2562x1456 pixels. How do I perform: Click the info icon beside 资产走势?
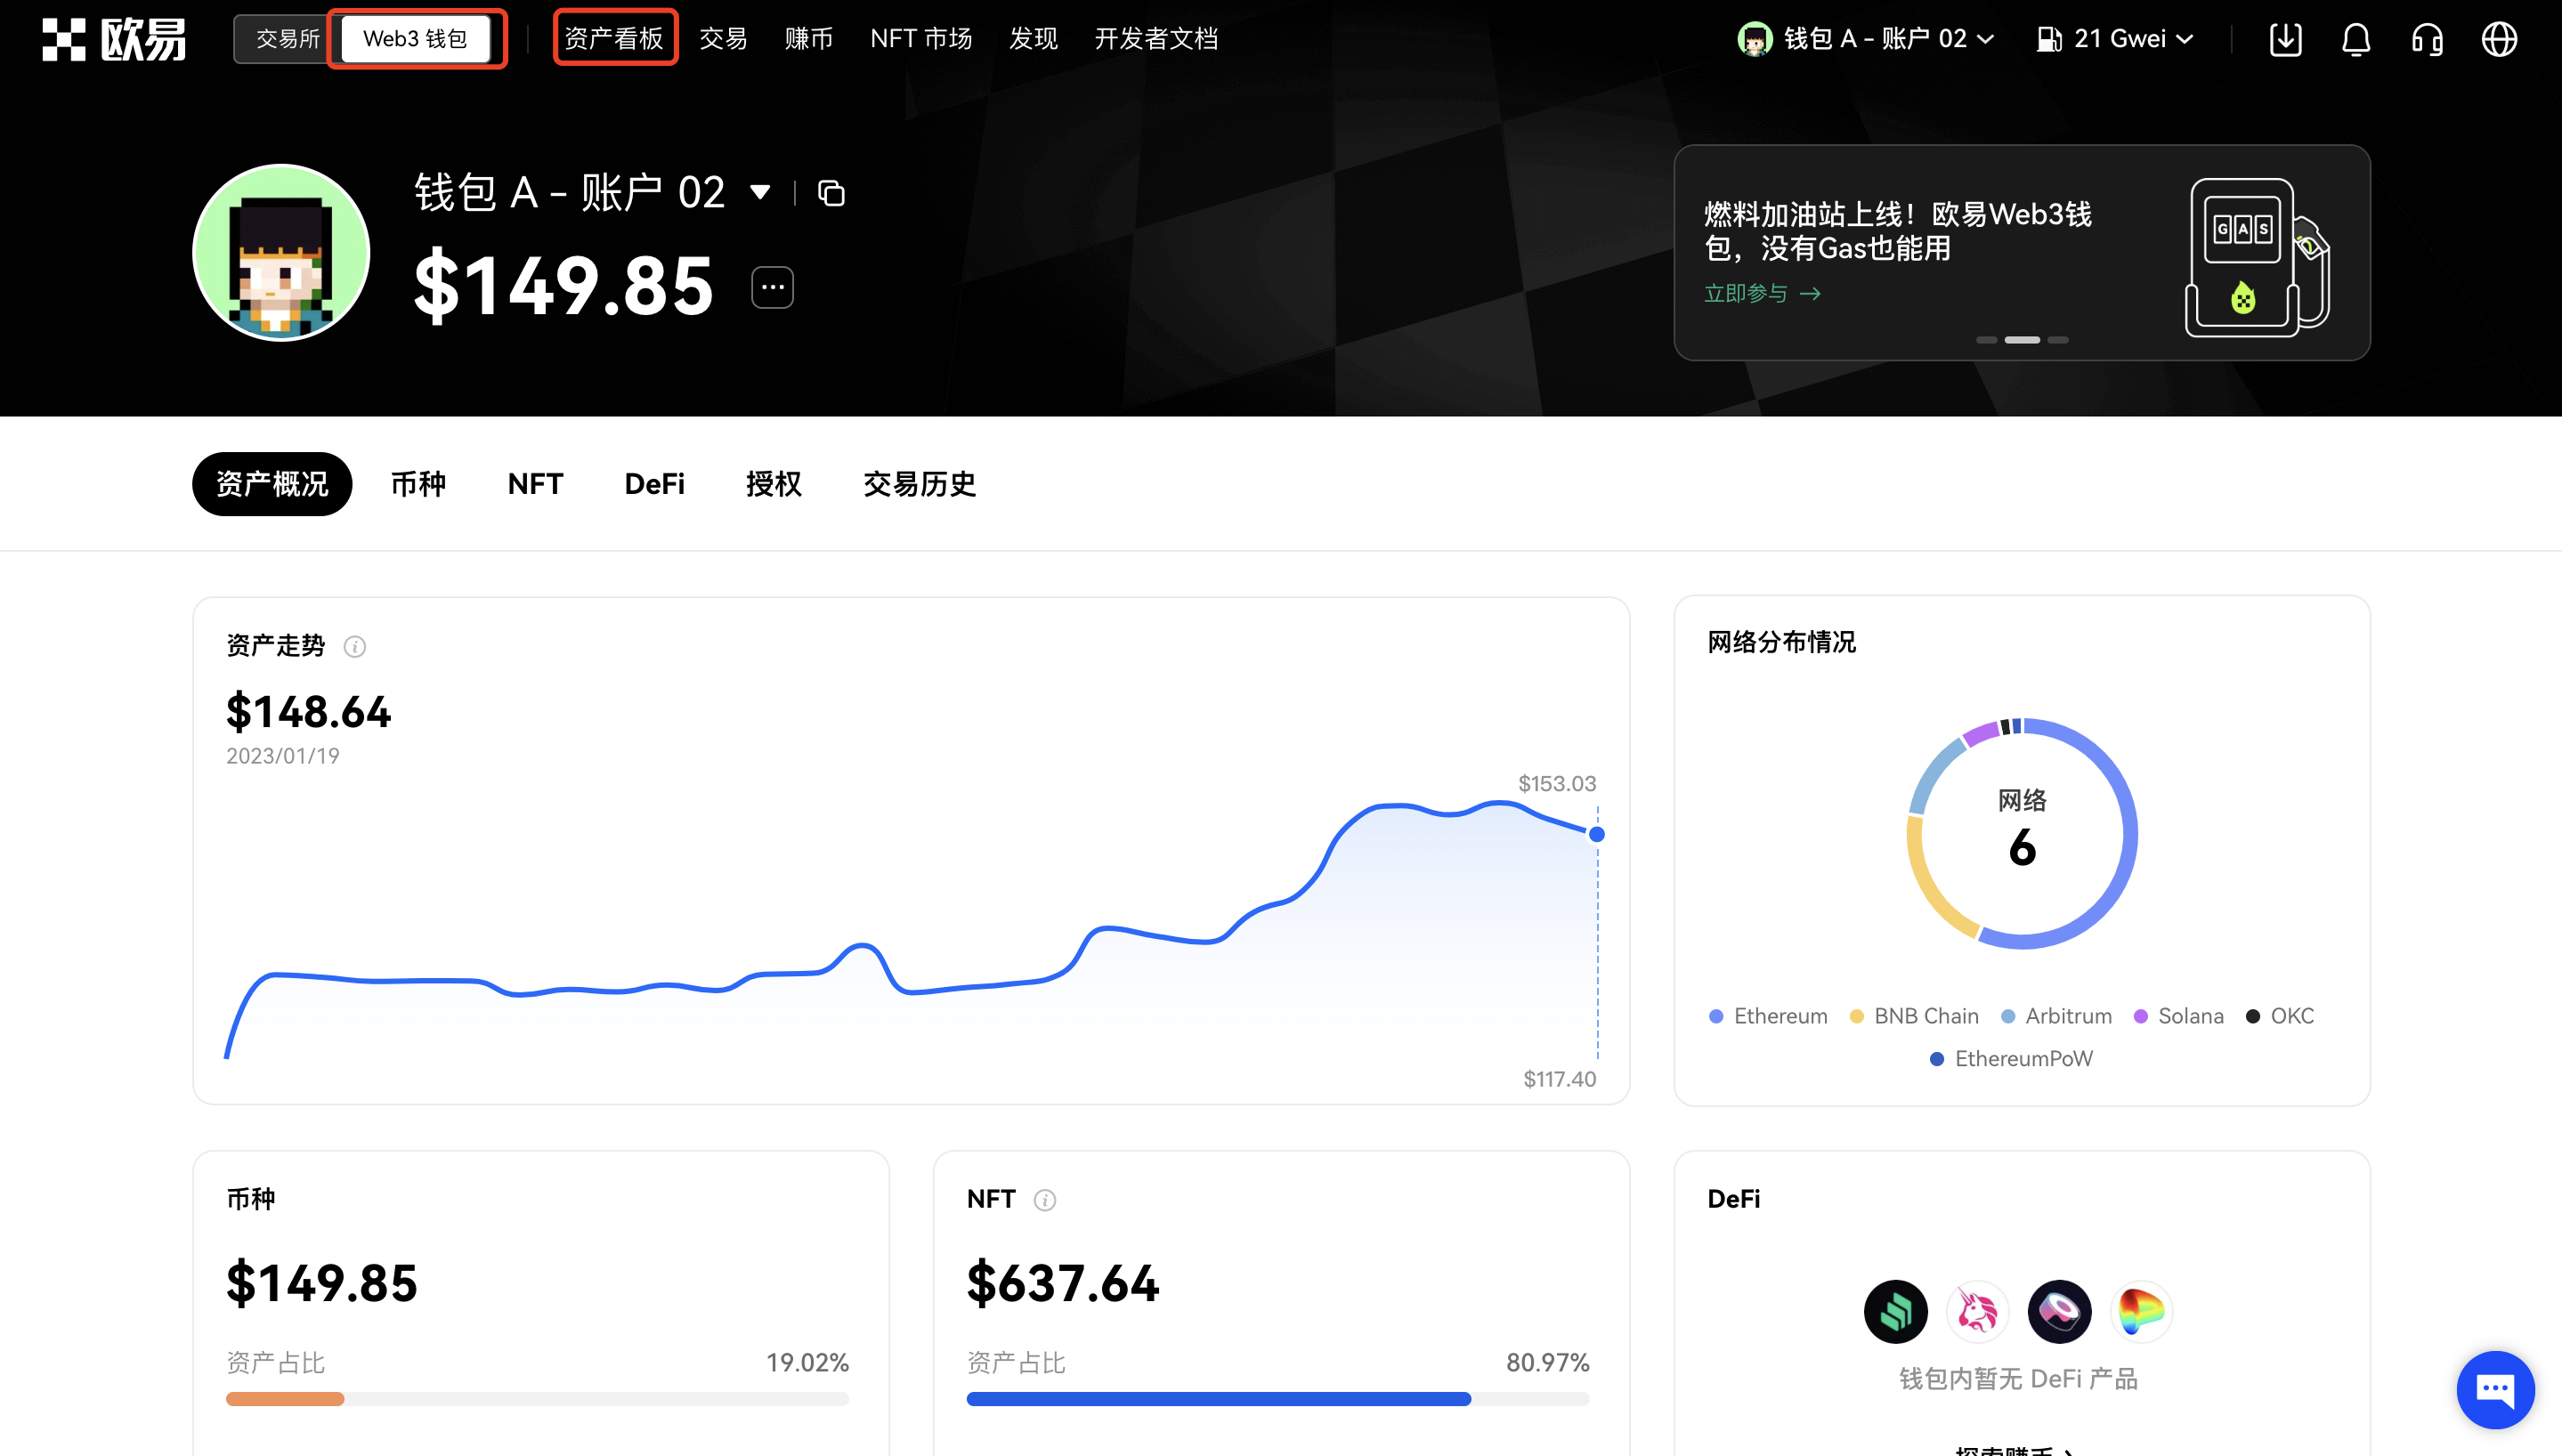tap(354, 647)
